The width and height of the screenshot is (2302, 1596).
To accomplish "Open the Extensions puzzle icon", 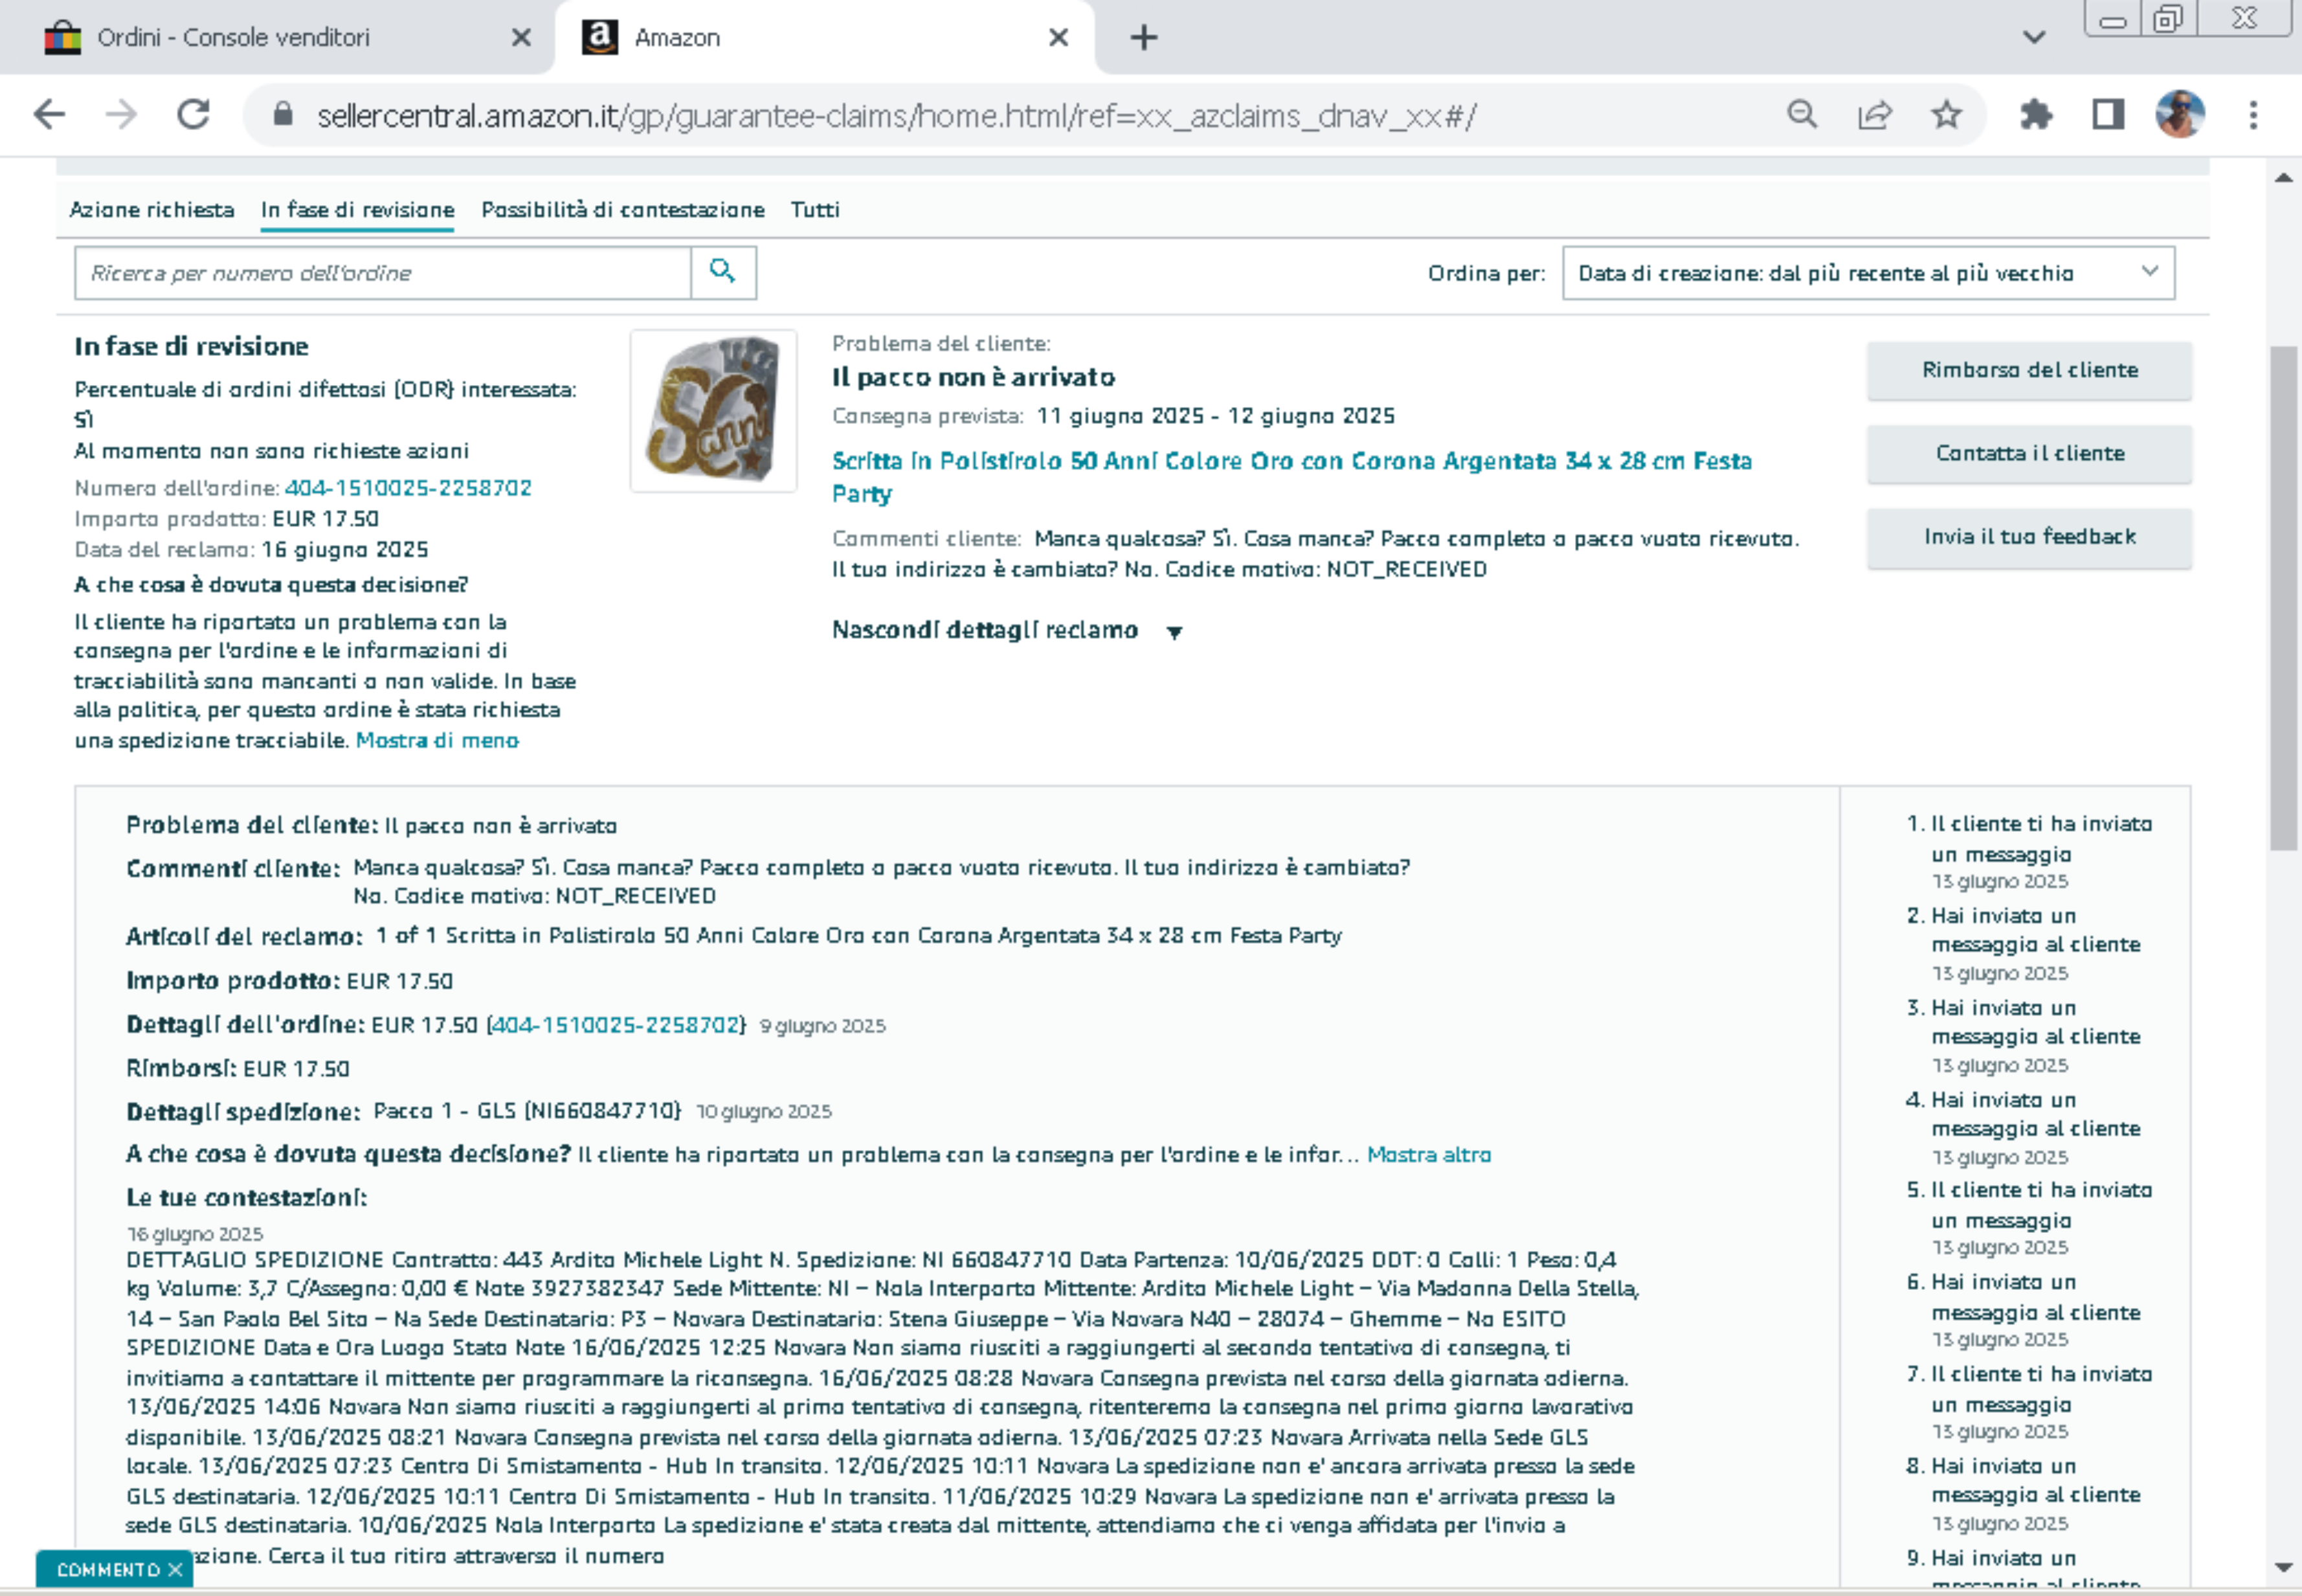I will pyautogui.click(x=2036, y=115).
